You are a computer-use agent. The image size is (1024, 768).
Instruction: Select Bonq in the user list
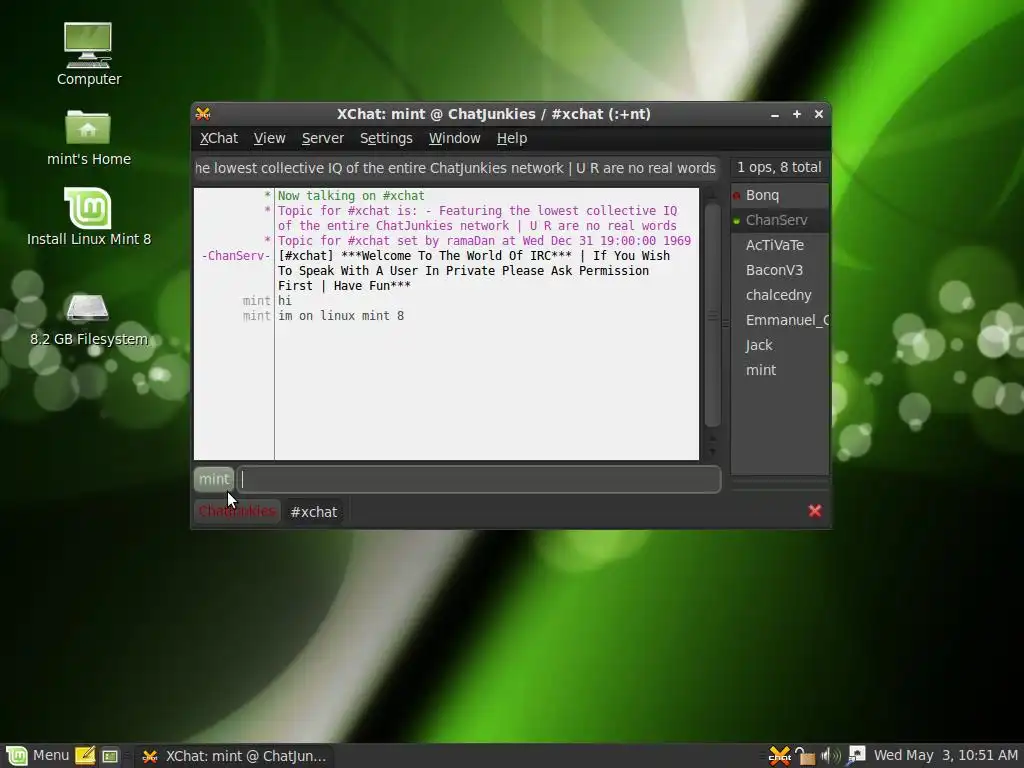click(x=780, y=195)
